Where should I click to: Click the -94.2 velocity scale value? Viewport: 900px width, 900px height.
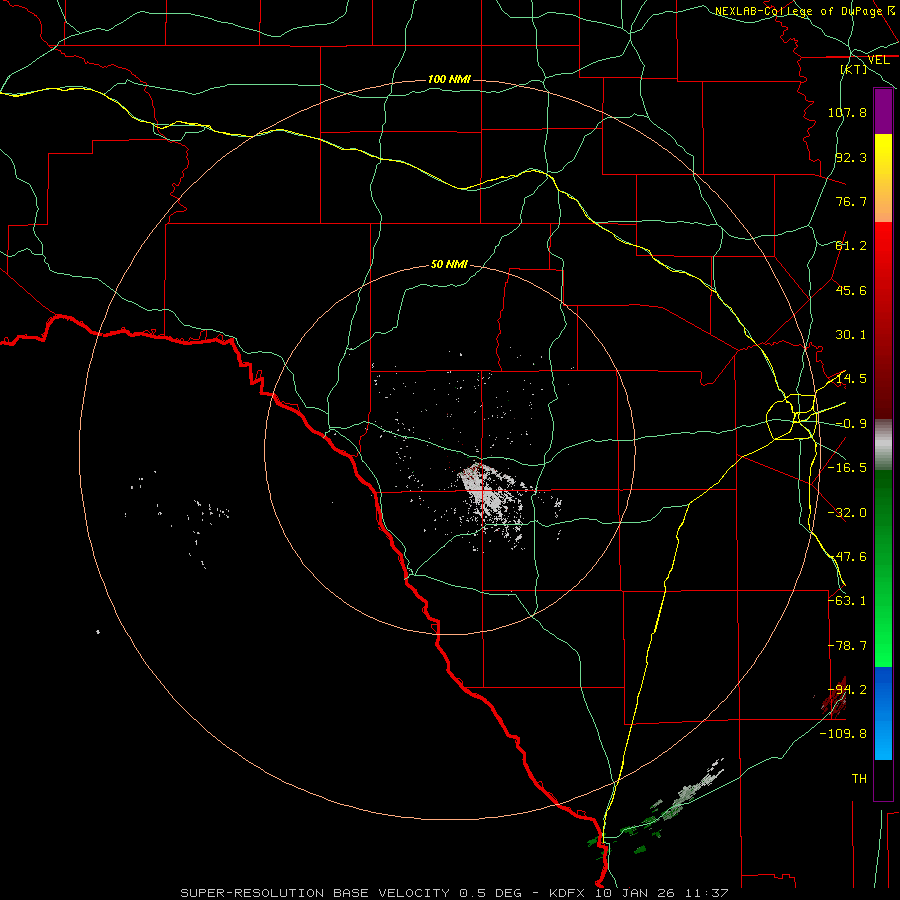coord(847,690)
